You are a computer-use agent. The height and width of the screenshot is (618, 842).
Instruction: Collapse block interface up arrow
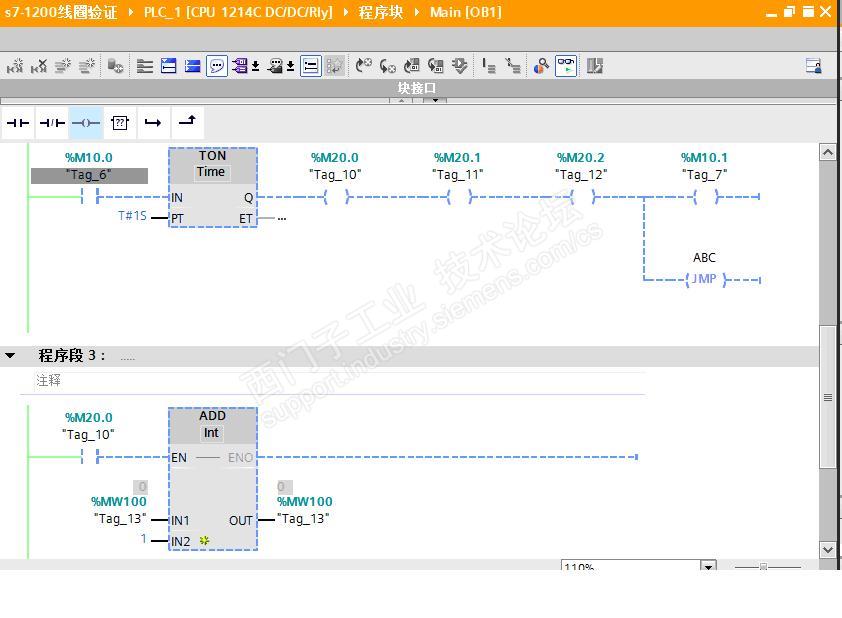[401, 100]
